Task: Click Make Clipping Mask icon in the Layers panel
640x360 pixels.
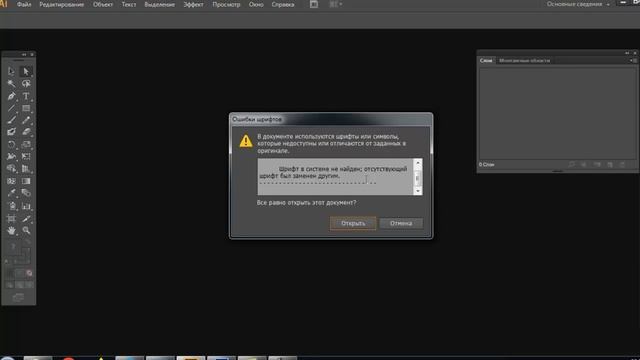Action: [x=584, y=164]
